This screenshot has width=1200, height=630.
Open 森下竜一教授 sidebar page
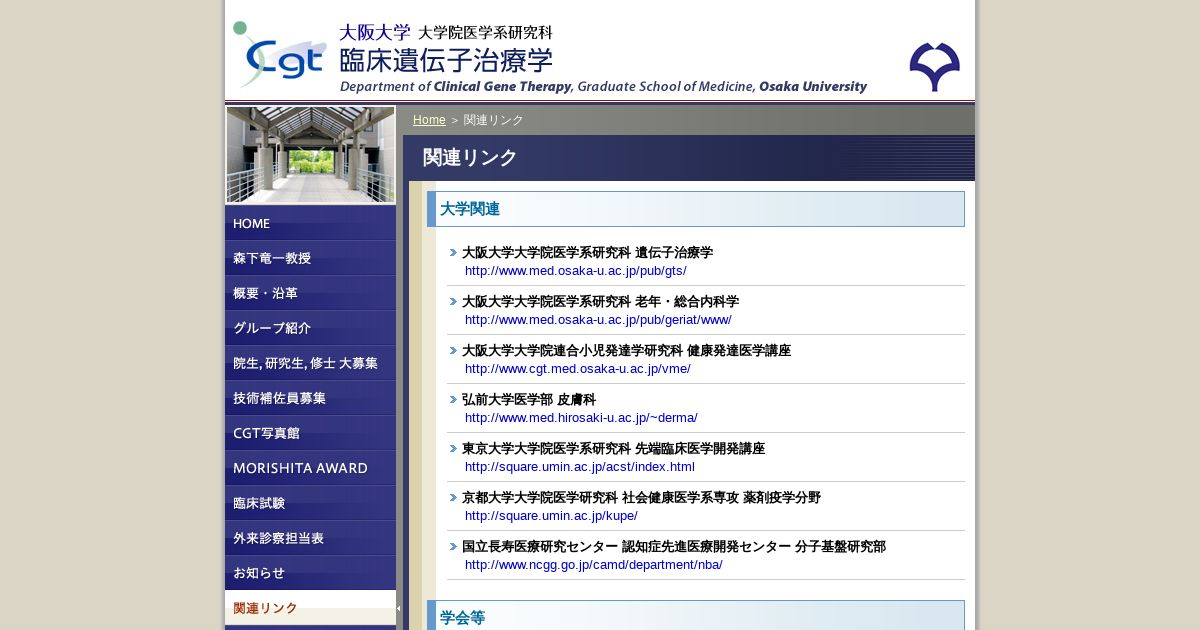pos(310,258)
